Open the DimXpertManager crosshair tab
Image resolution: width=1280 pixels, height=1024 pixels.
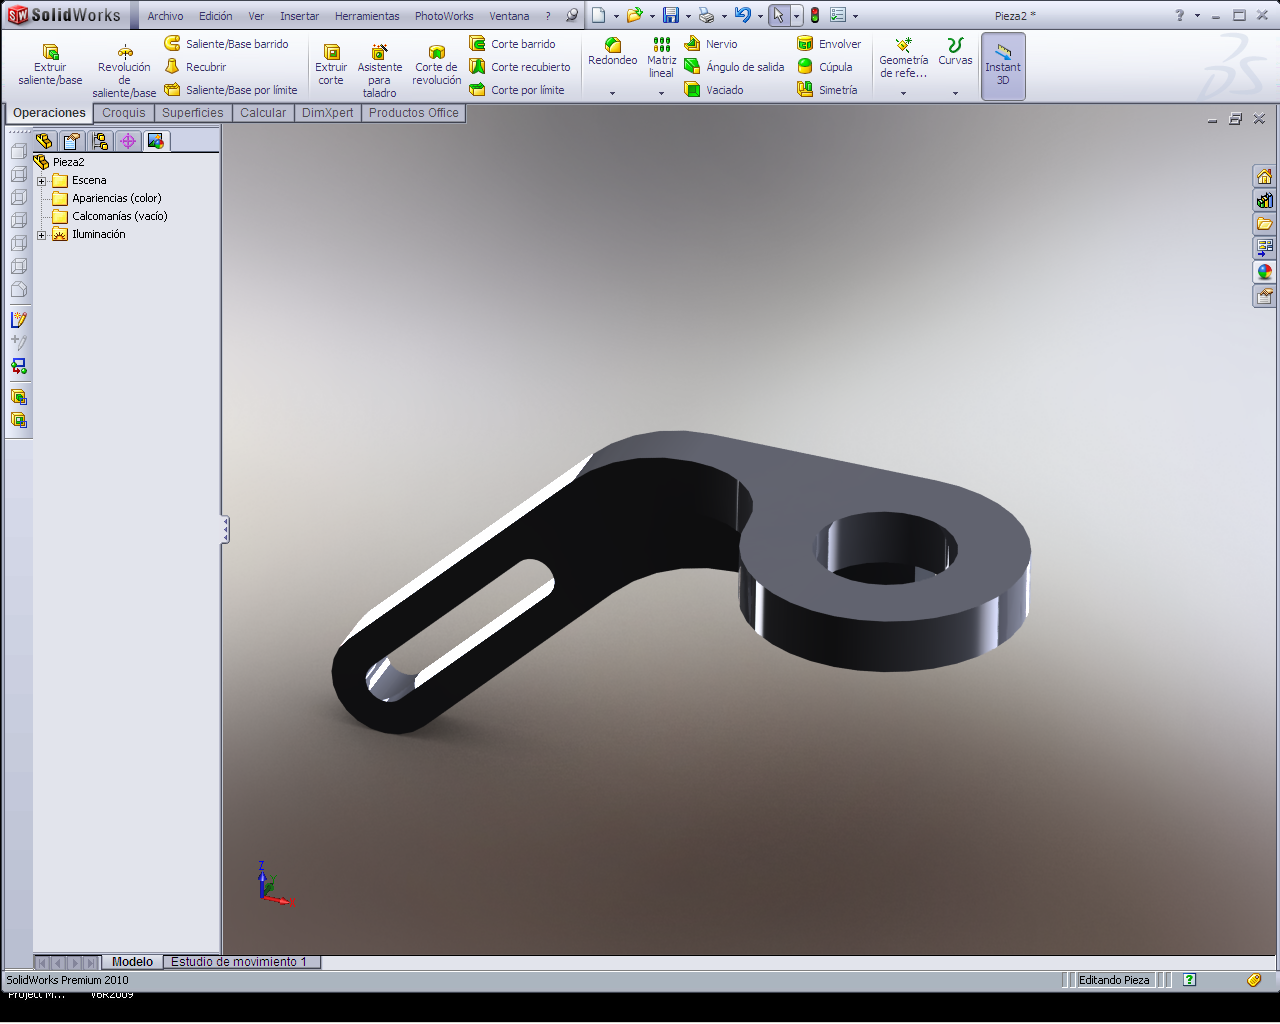(x=128, y=141)
